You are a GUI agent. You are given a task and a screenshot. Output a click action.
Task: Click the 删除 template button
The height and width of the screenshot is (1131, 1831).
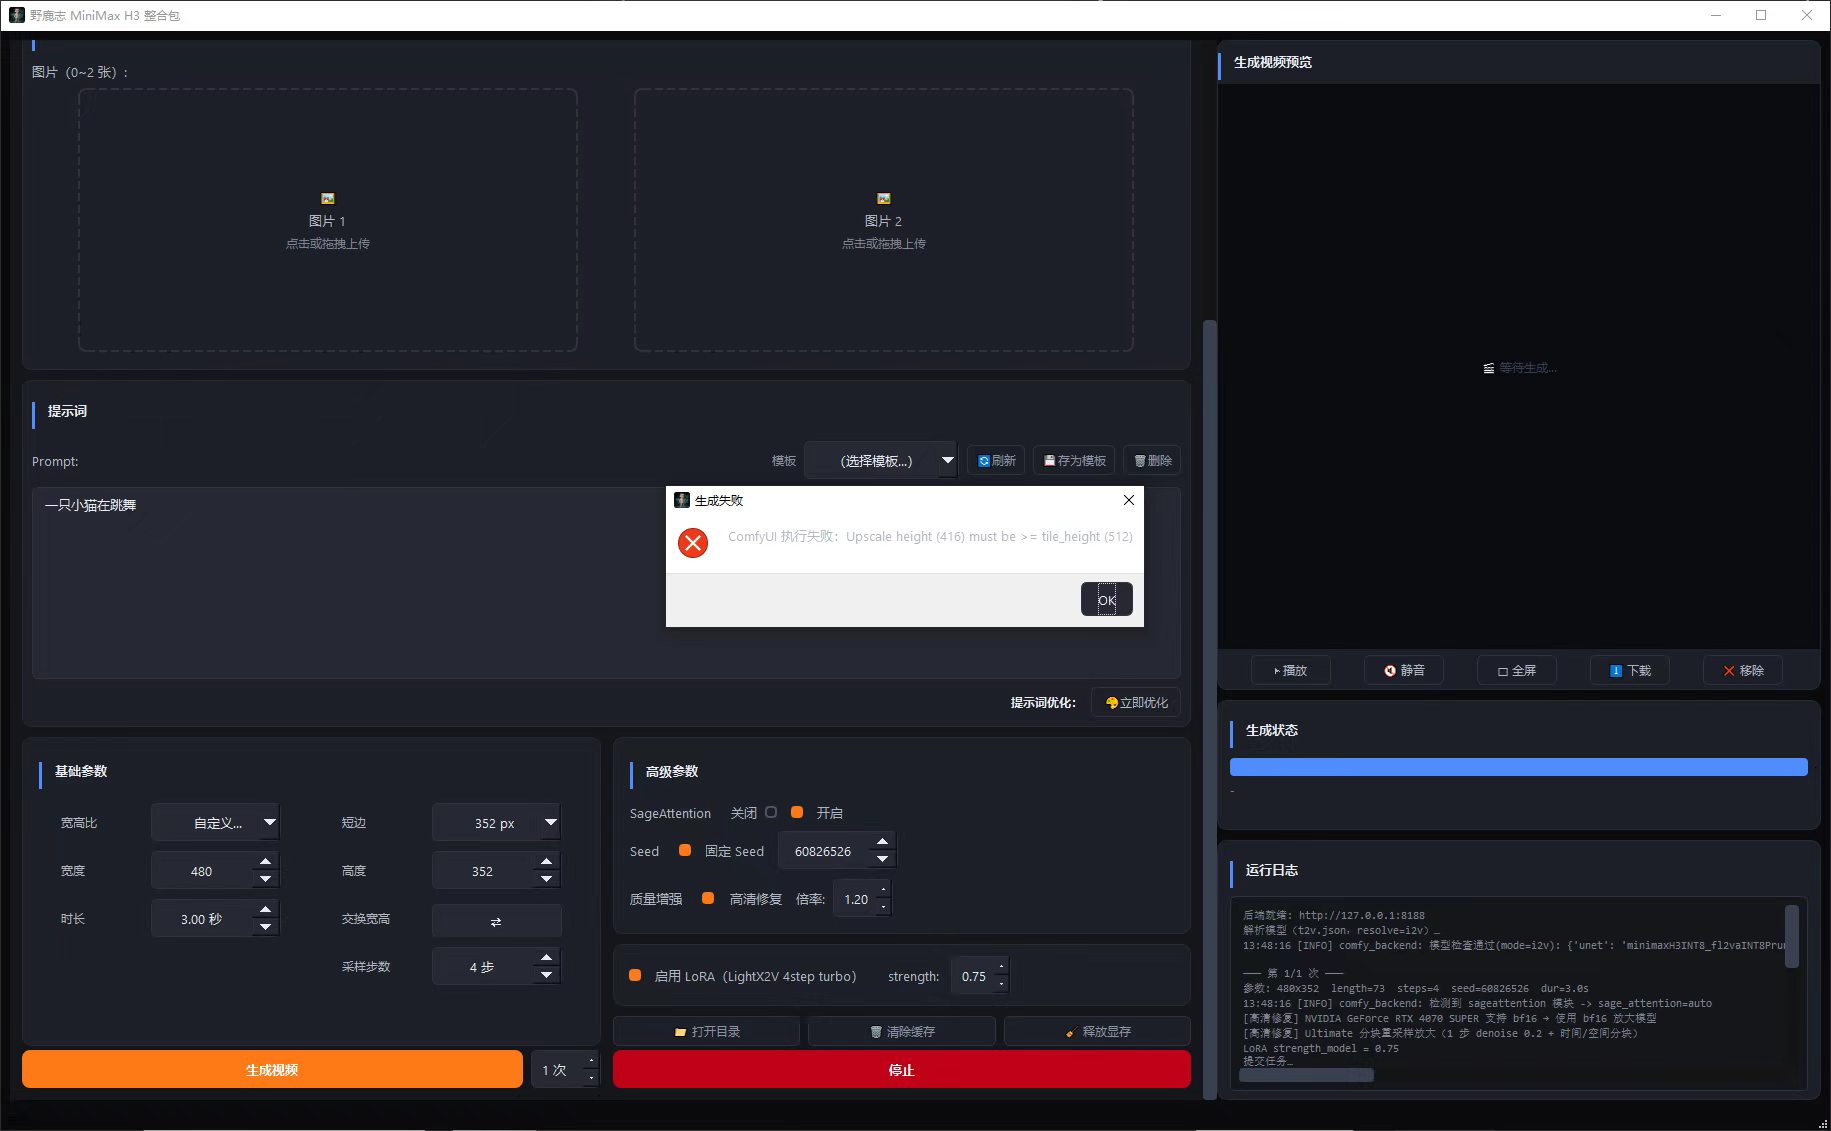(1152, 461)
